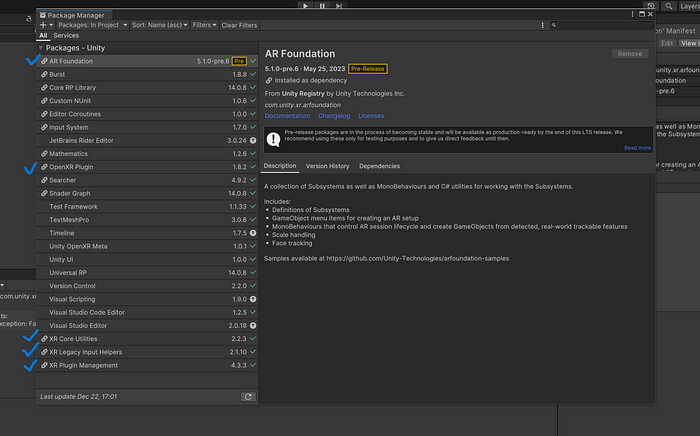Screen dimensions: 700x436
Task: Click the Pre-Release badge in the package details
Action: coord(367,69)
